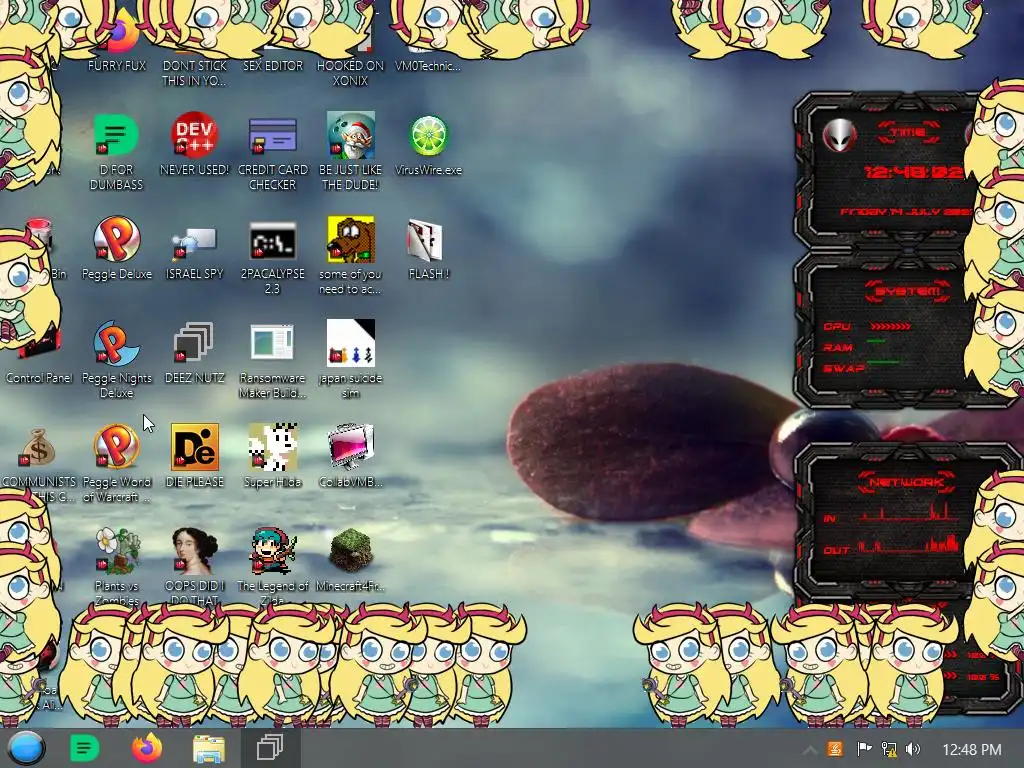Select the DONT STICK THIS IN YO... label

(195, 73)
